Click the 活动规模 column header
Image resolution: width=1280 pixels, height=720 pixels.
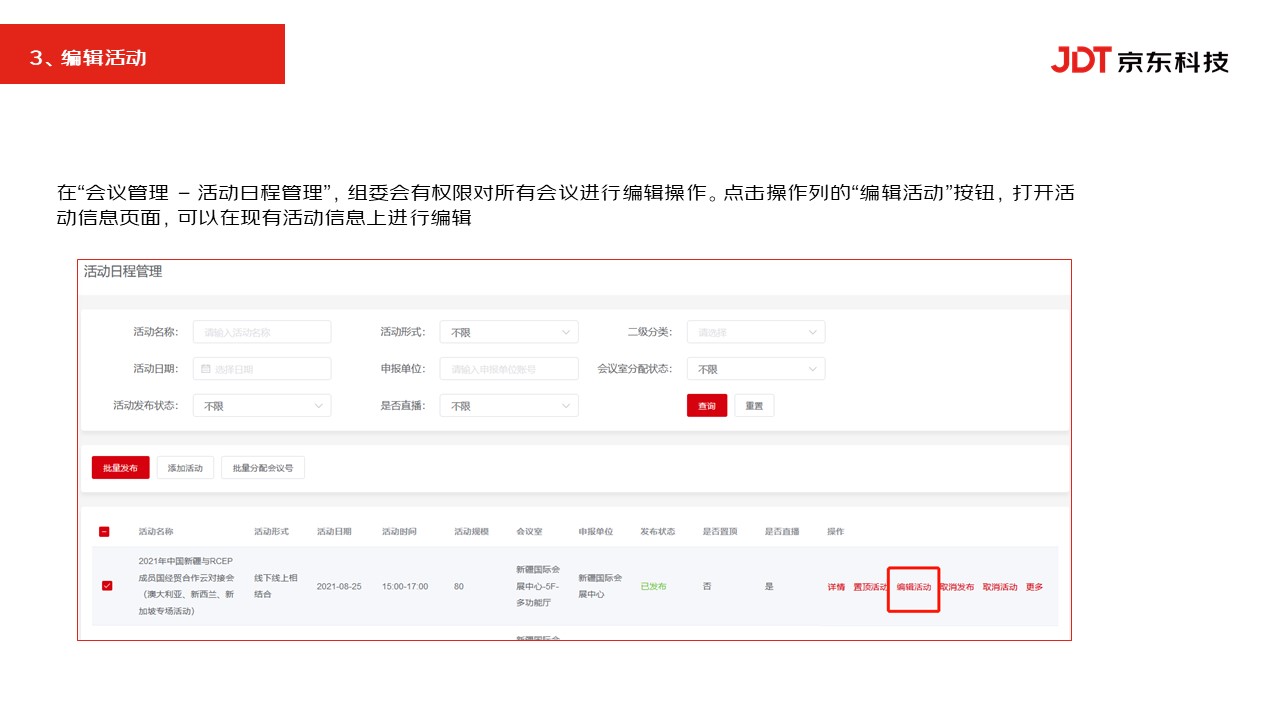(472, 532)
